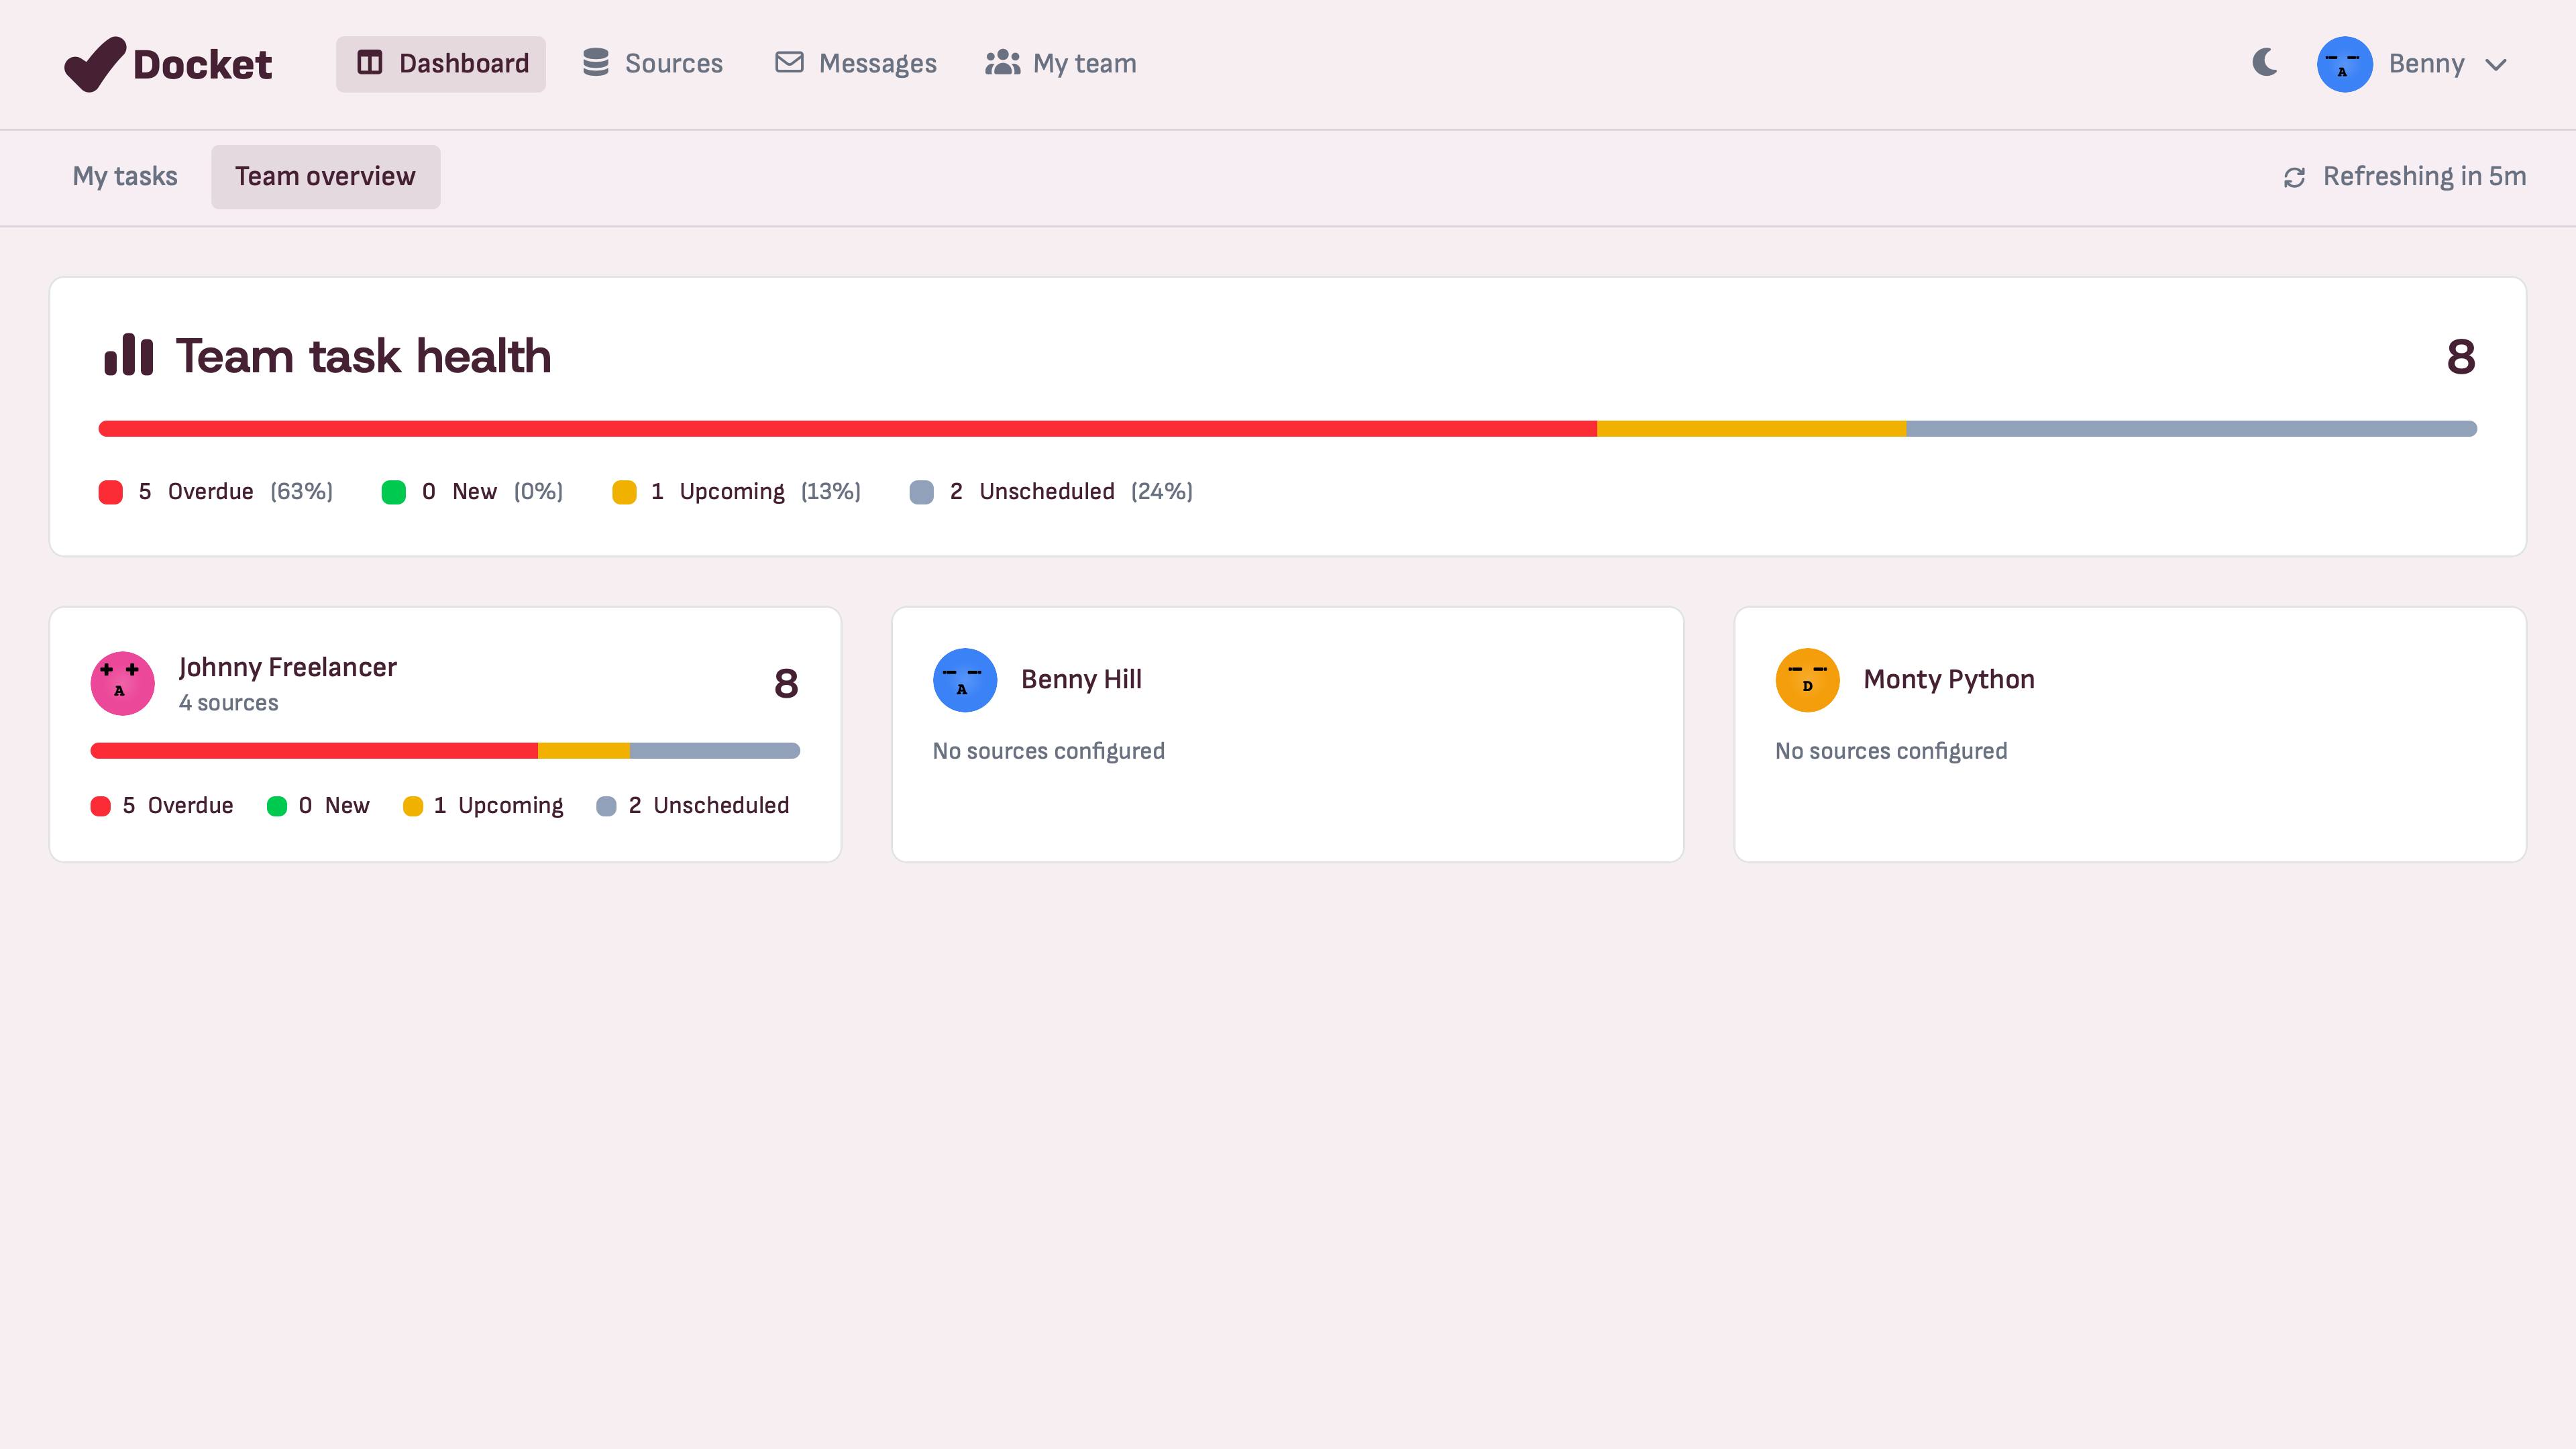Click the My team people icon

[1002, 63]
